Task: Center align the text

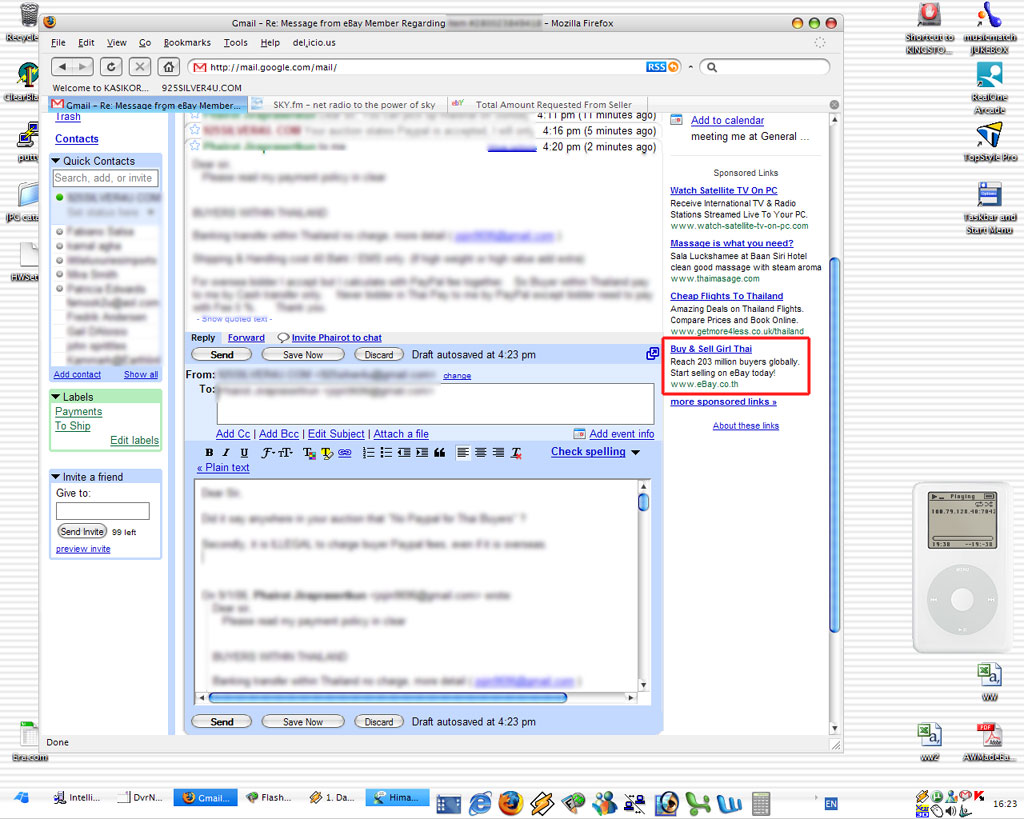Action: tap(481, 453)
